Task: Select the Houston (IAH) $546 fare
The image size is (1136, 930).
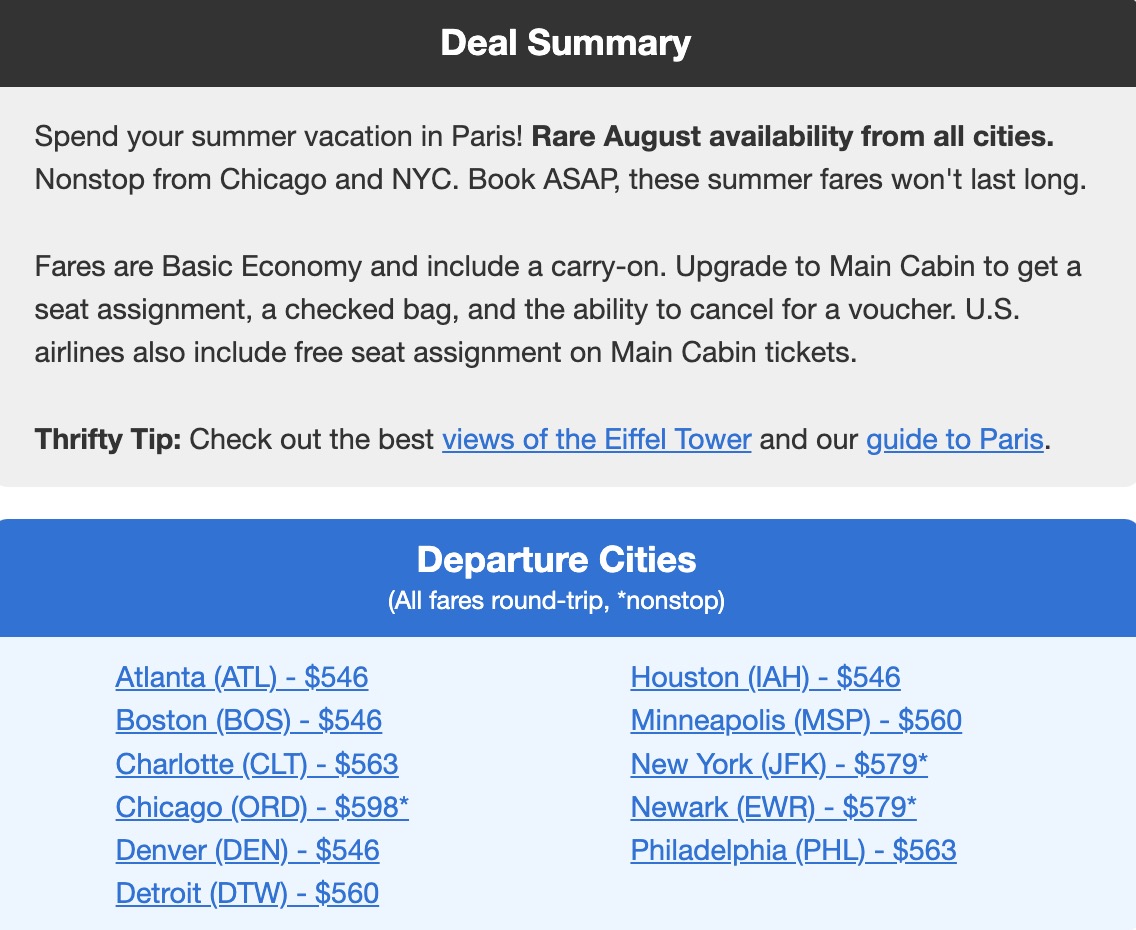Action: click(x=764, y=677)
